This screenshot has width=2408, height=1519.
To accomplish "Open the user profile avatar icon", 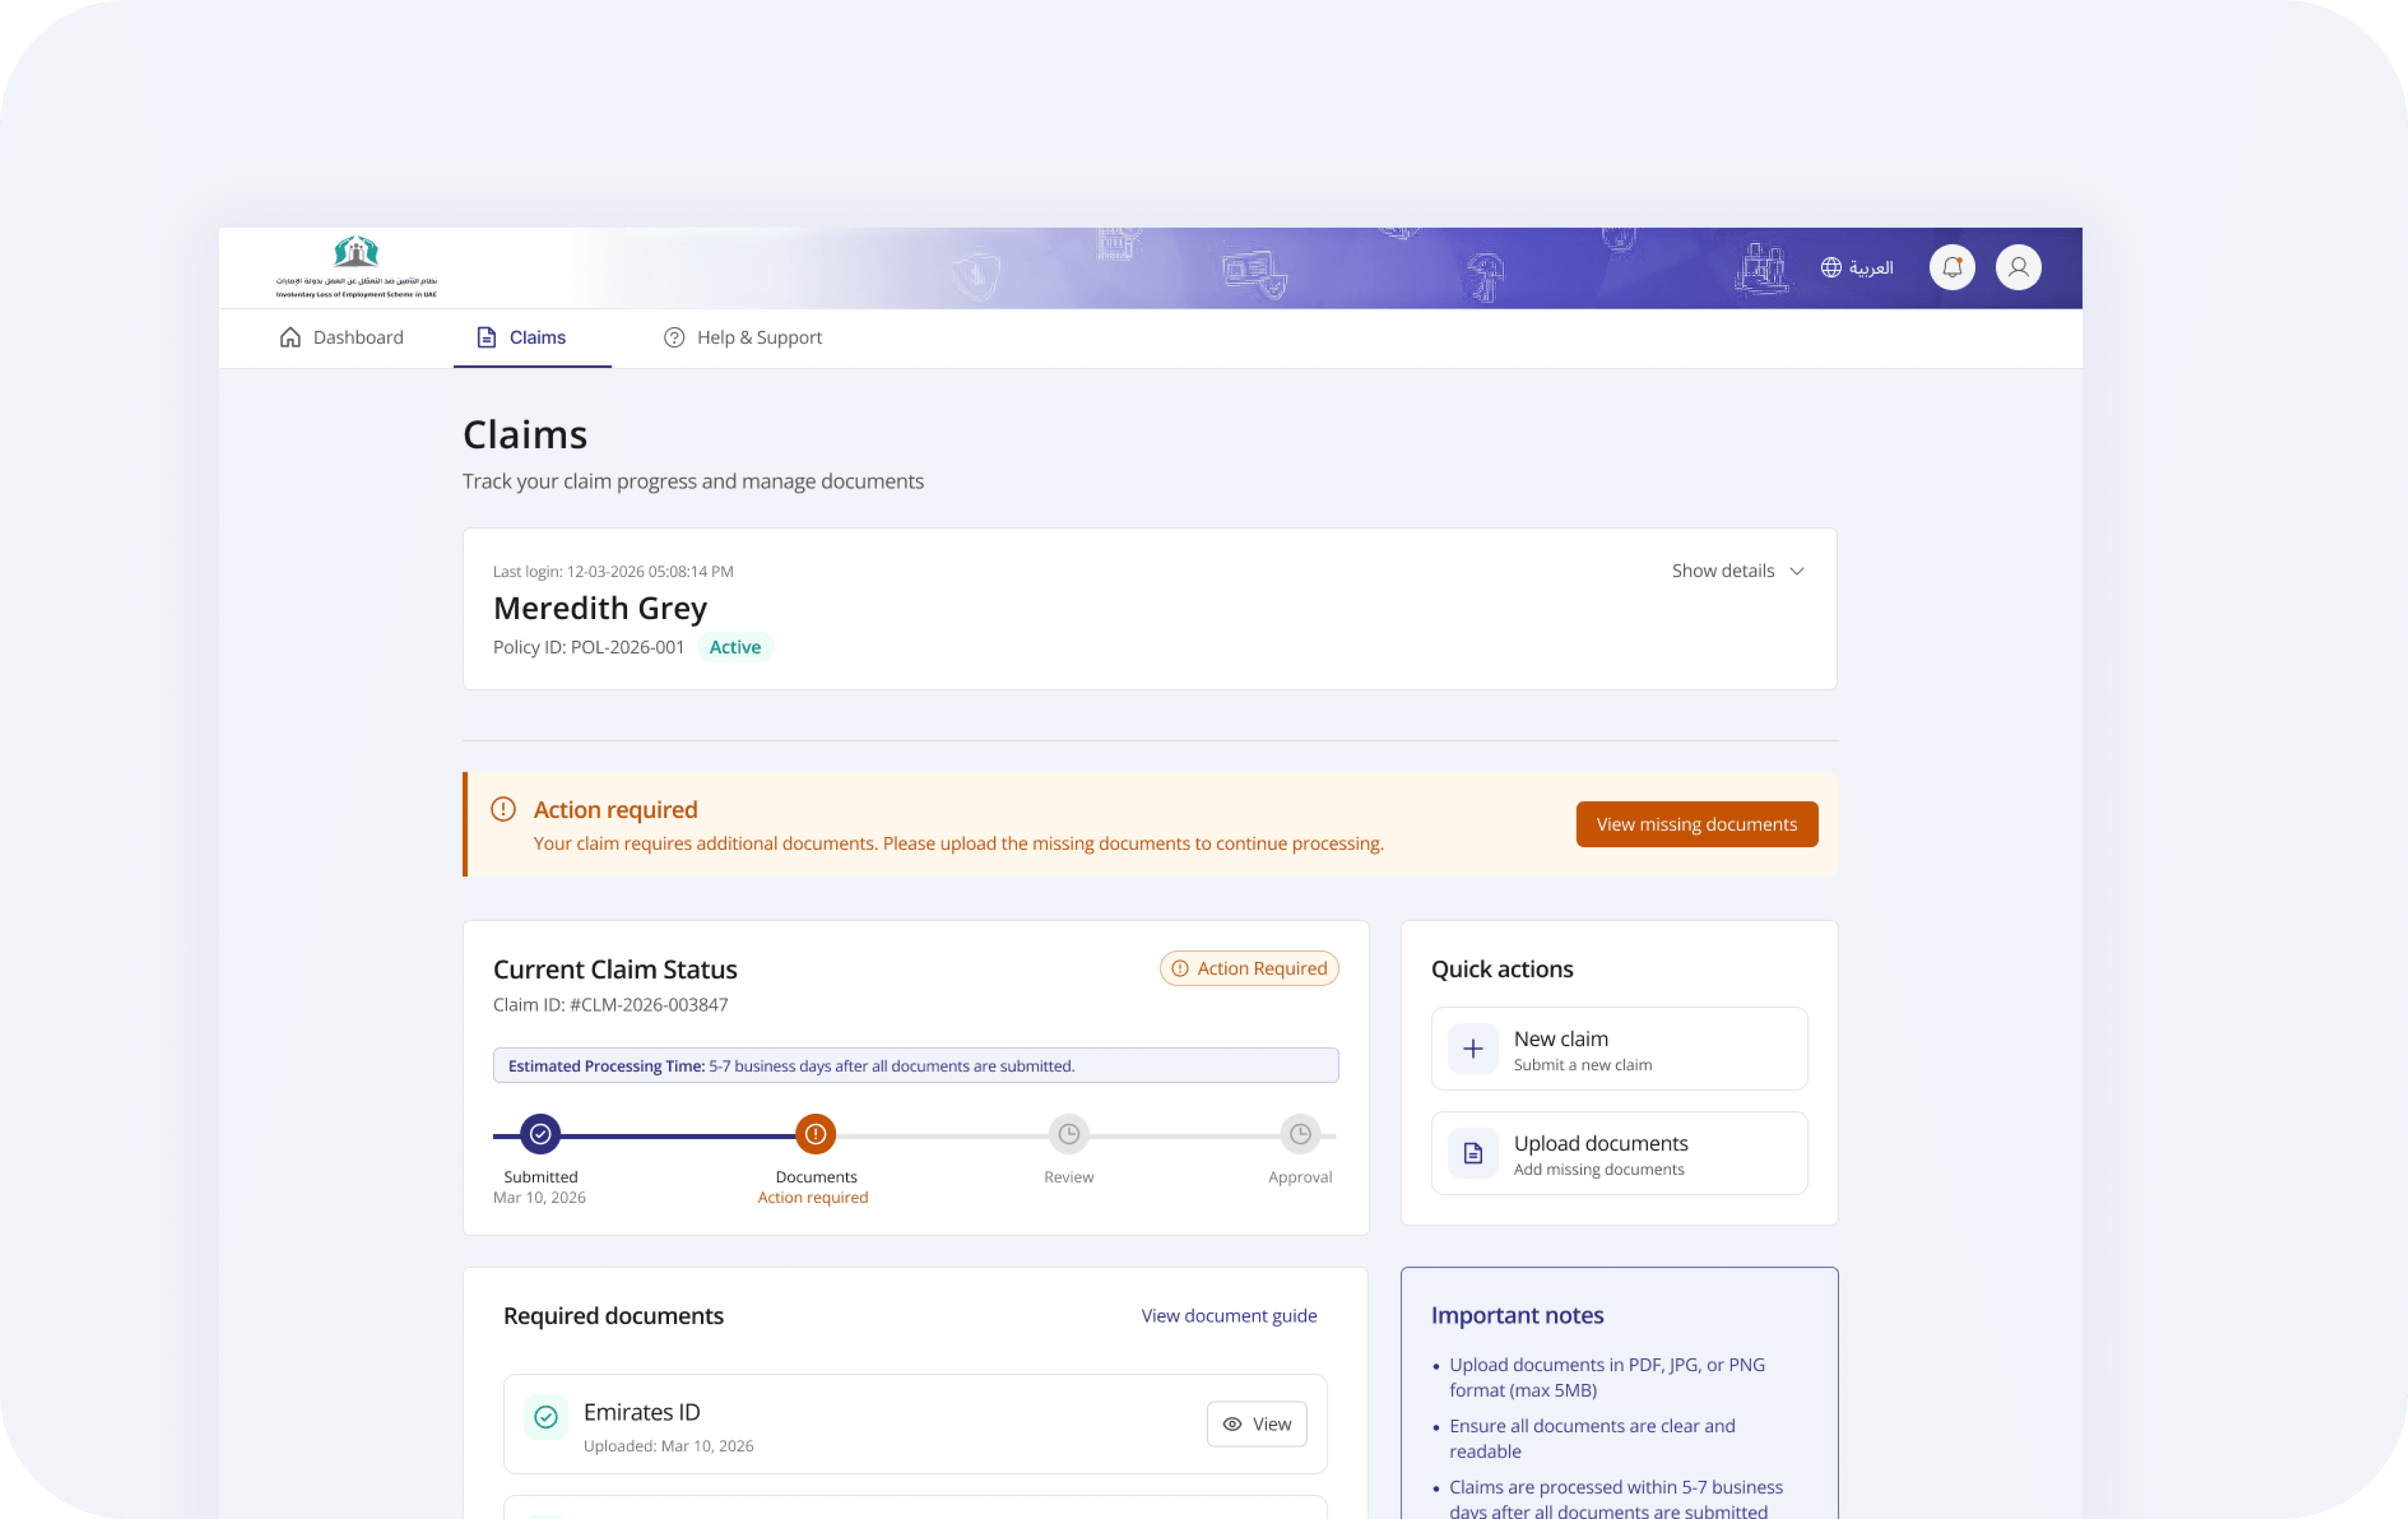I will (x=2018, y=267).
